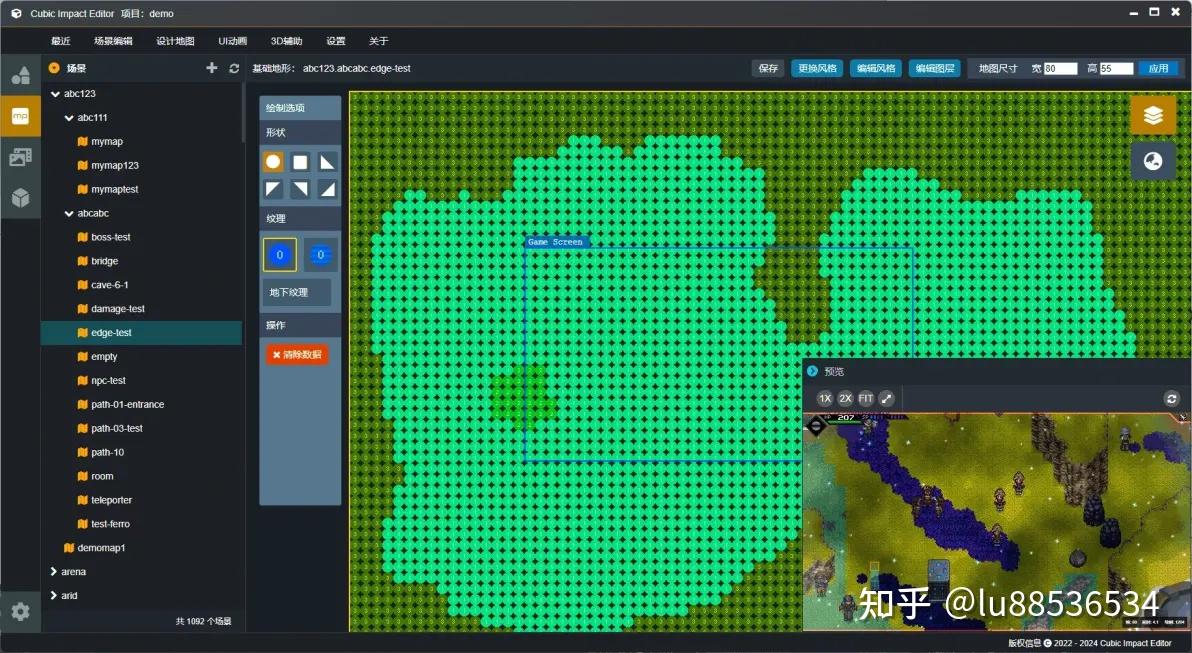Collapse the abcabc folder
The image size is (1192, 653).
click(x=68, y=214)
